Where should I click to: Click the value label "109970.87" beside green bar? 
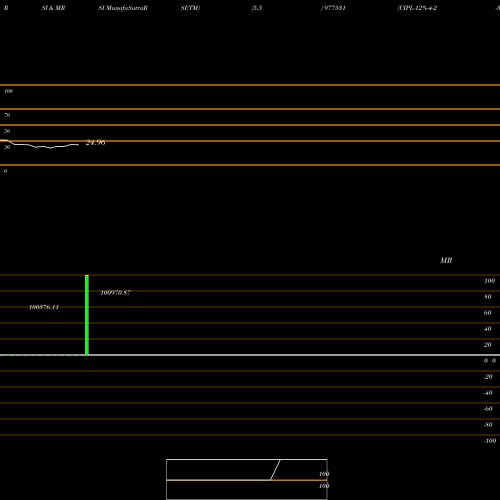(x=116, y=293)
